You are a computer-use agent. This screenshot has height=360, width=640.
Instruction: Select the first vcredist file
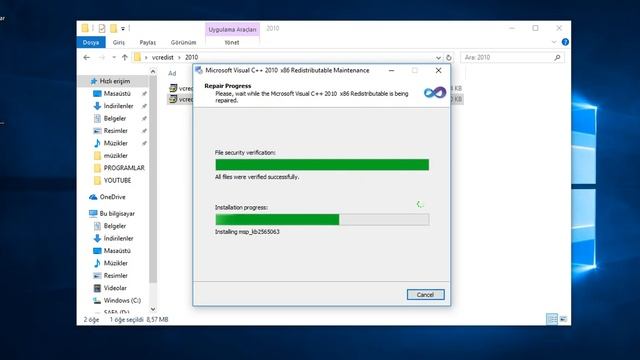point(180,88)
